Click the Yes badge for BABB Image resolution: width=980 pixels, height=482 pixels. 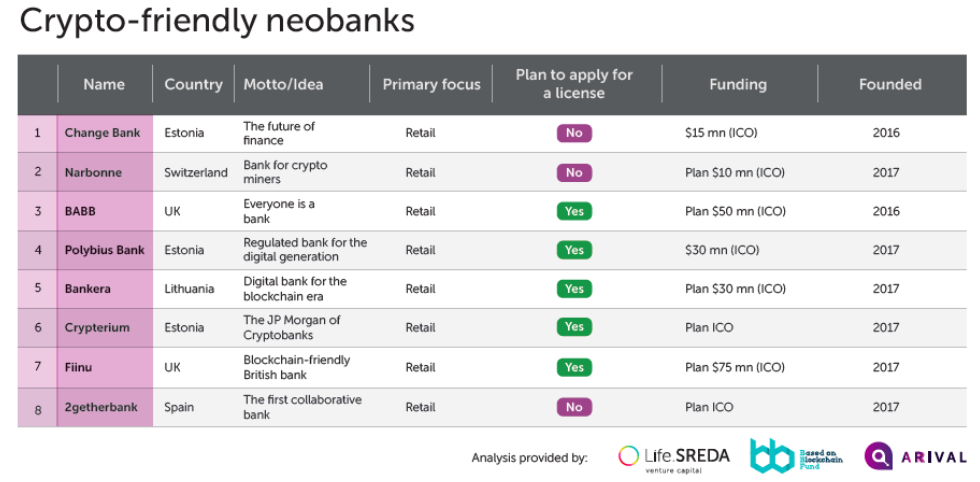[x=574, y=211]
